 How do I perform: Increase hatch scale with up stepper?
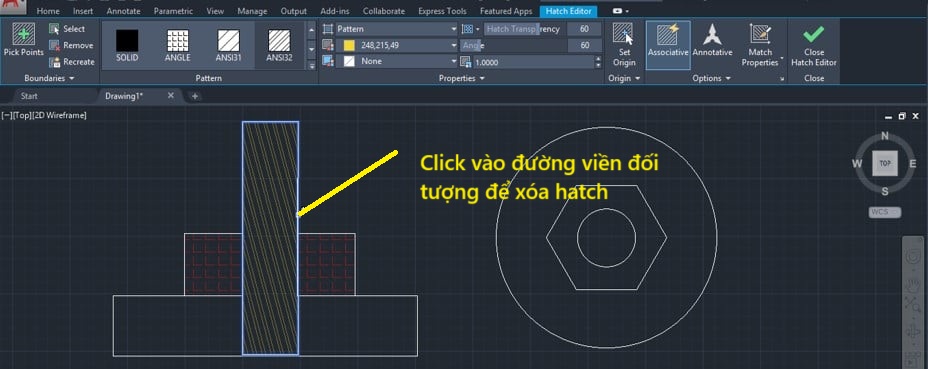pos(598,59)
